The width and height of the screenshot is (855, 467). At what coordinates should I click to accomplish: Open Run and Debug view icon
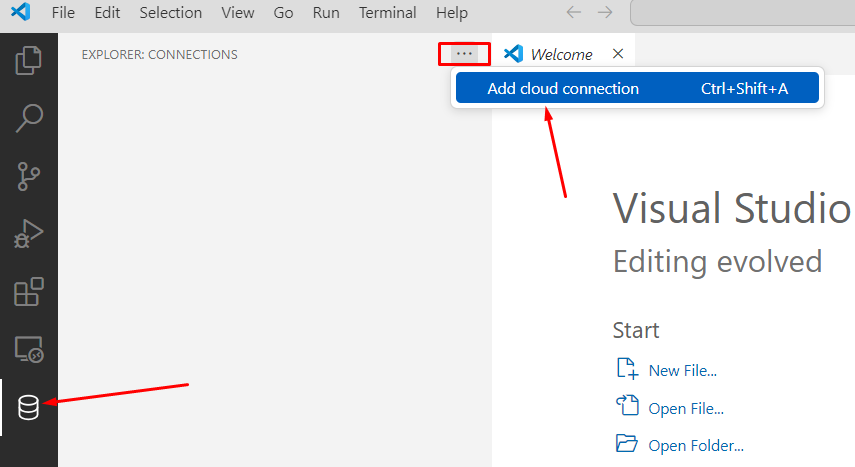28,234
